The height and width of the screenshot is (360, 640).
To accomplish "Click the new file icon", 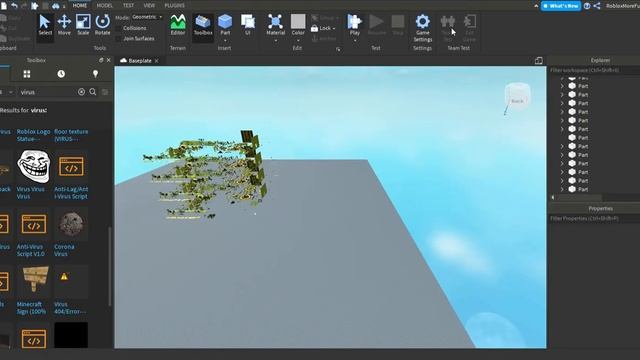I will pyautogui.click(x=4, y=5).
